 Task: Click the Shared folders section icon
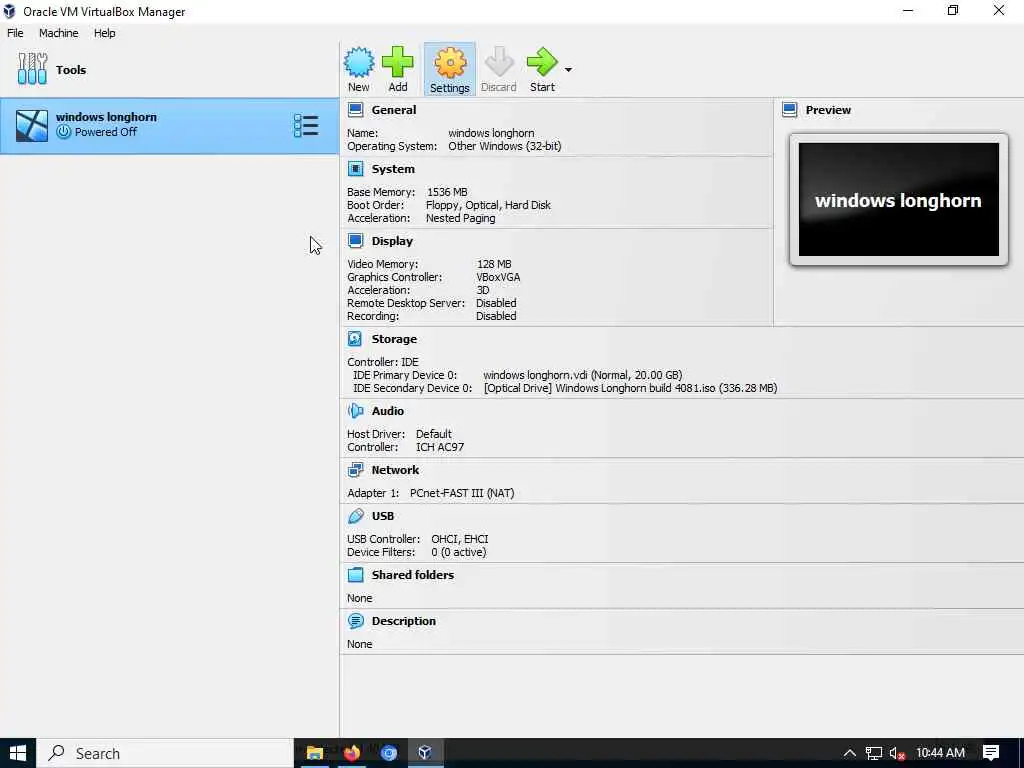click(x=355, y=575)
